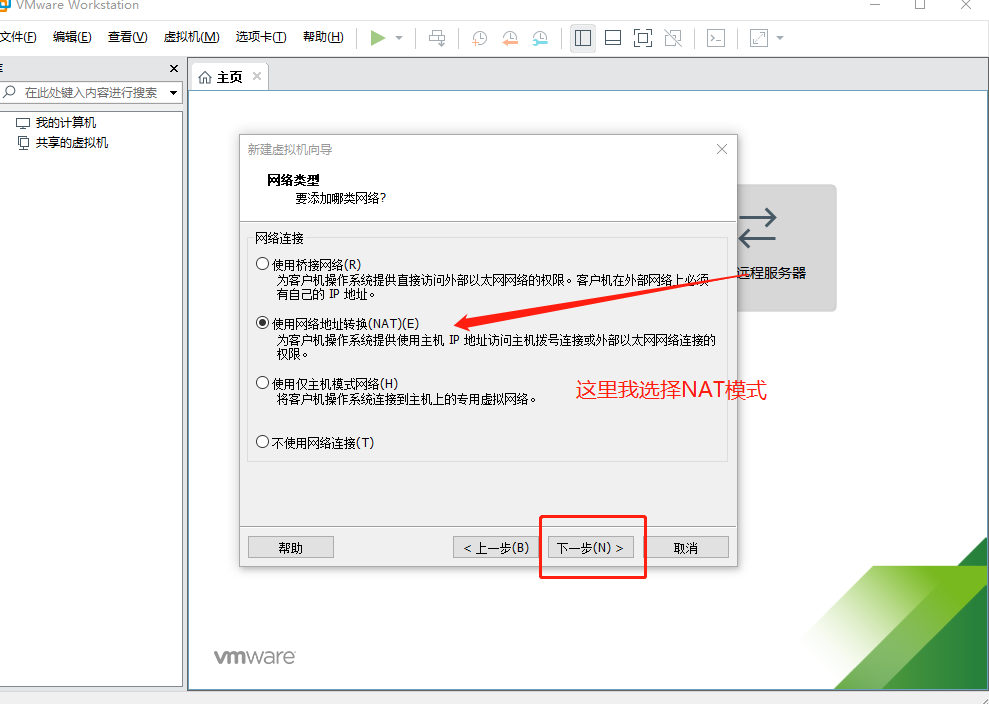
Task: Close the library sidebar panel
Action: coord(174,68)
